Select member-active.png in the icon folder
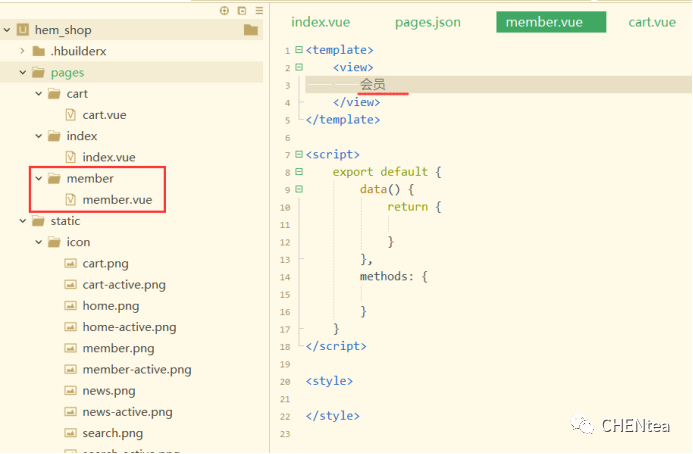The image size is (693, 454). [136, 370]
